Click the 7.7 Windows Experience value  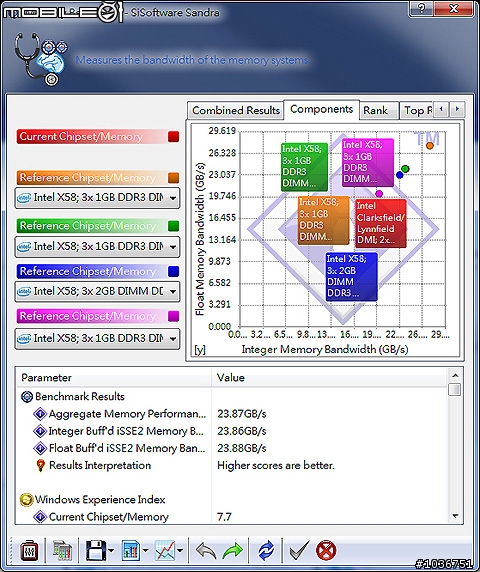point(224,517)
